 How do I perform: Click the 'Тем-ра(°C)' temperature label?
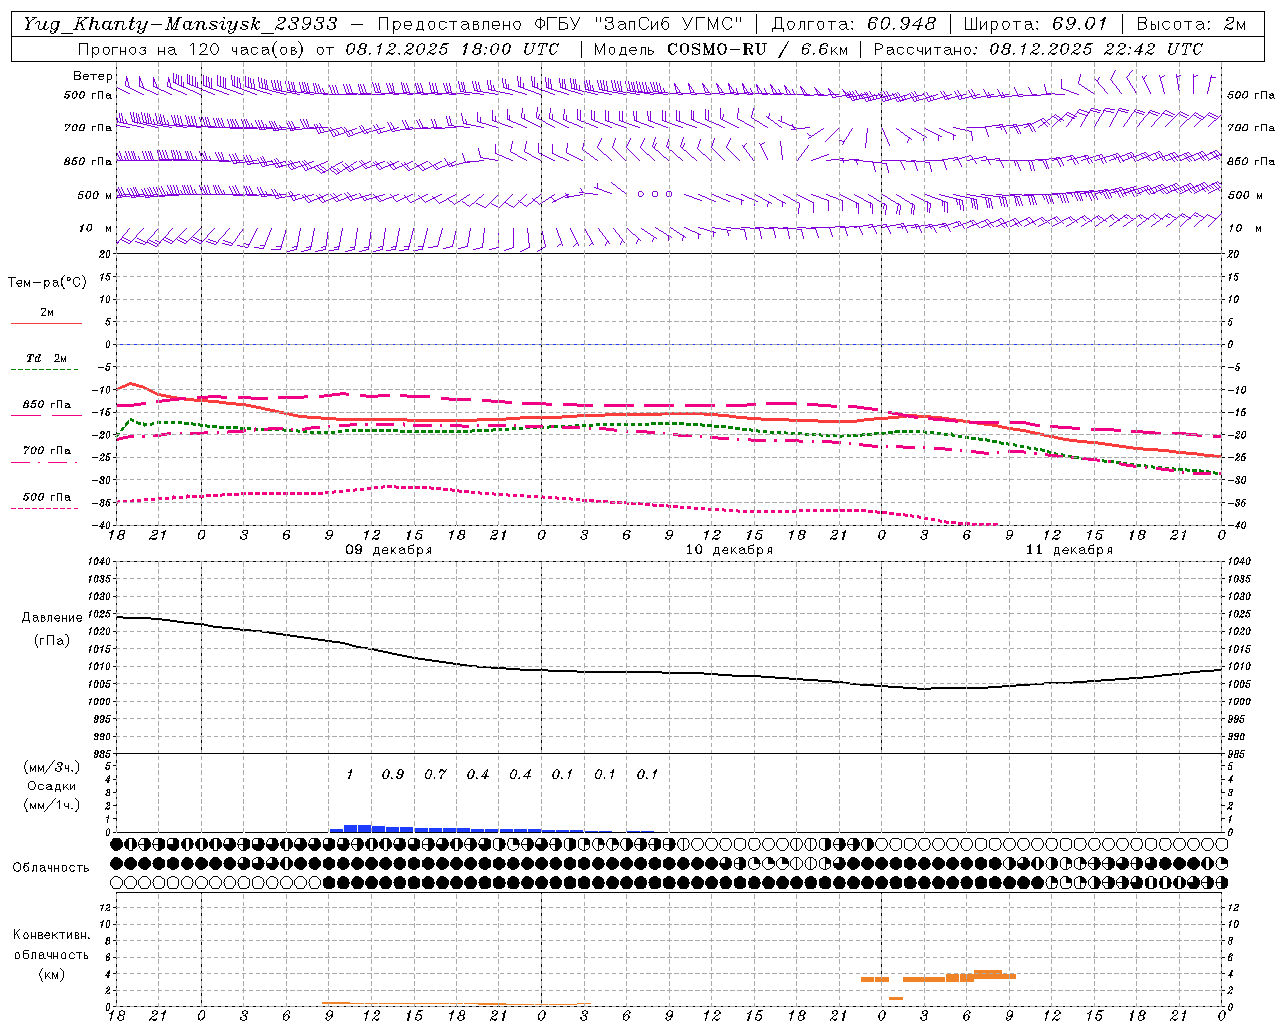[47, 283]
